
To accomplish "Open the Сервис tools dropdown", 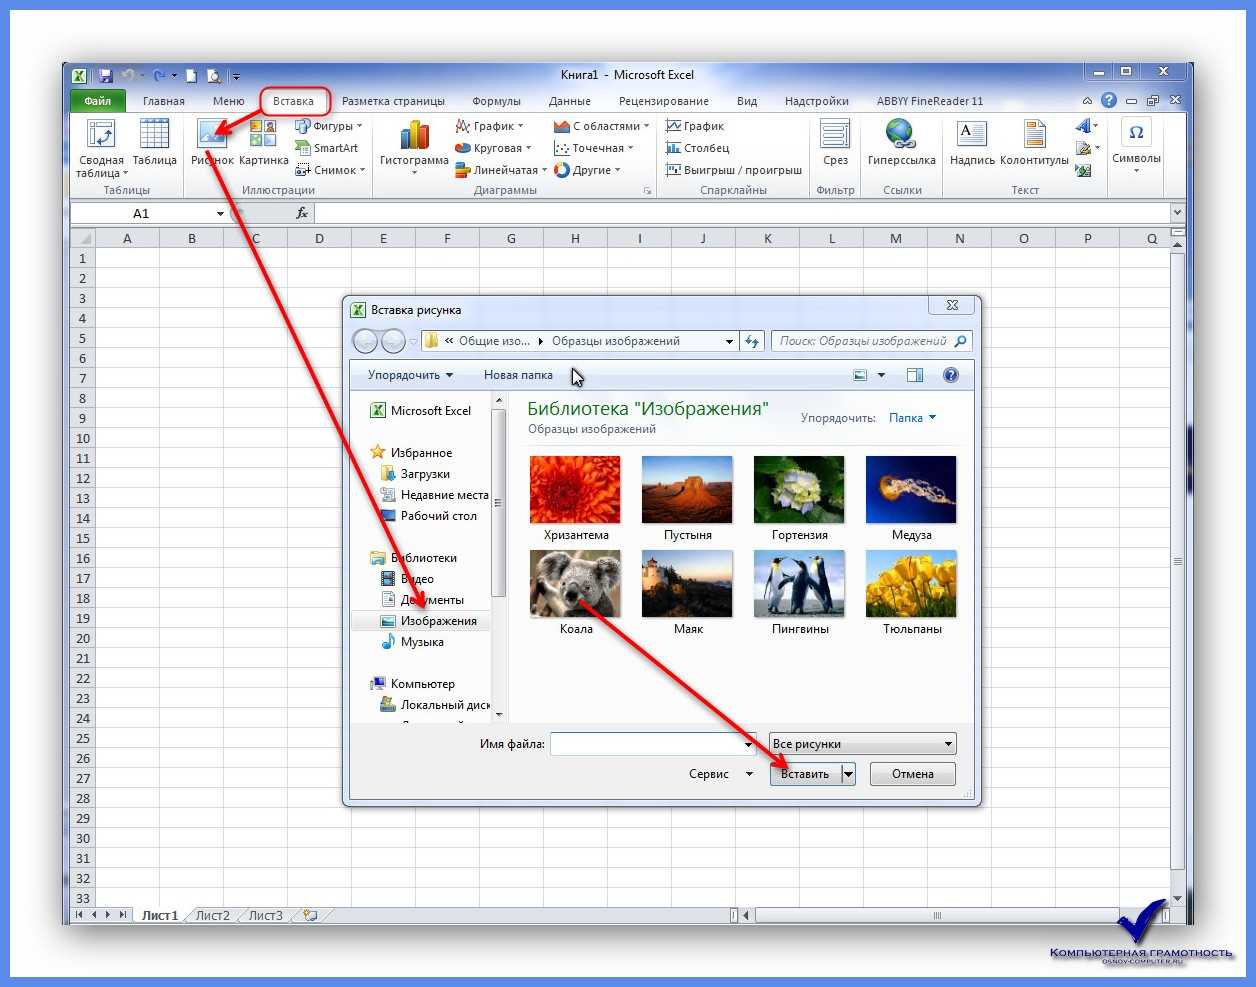I will [720, 774].
